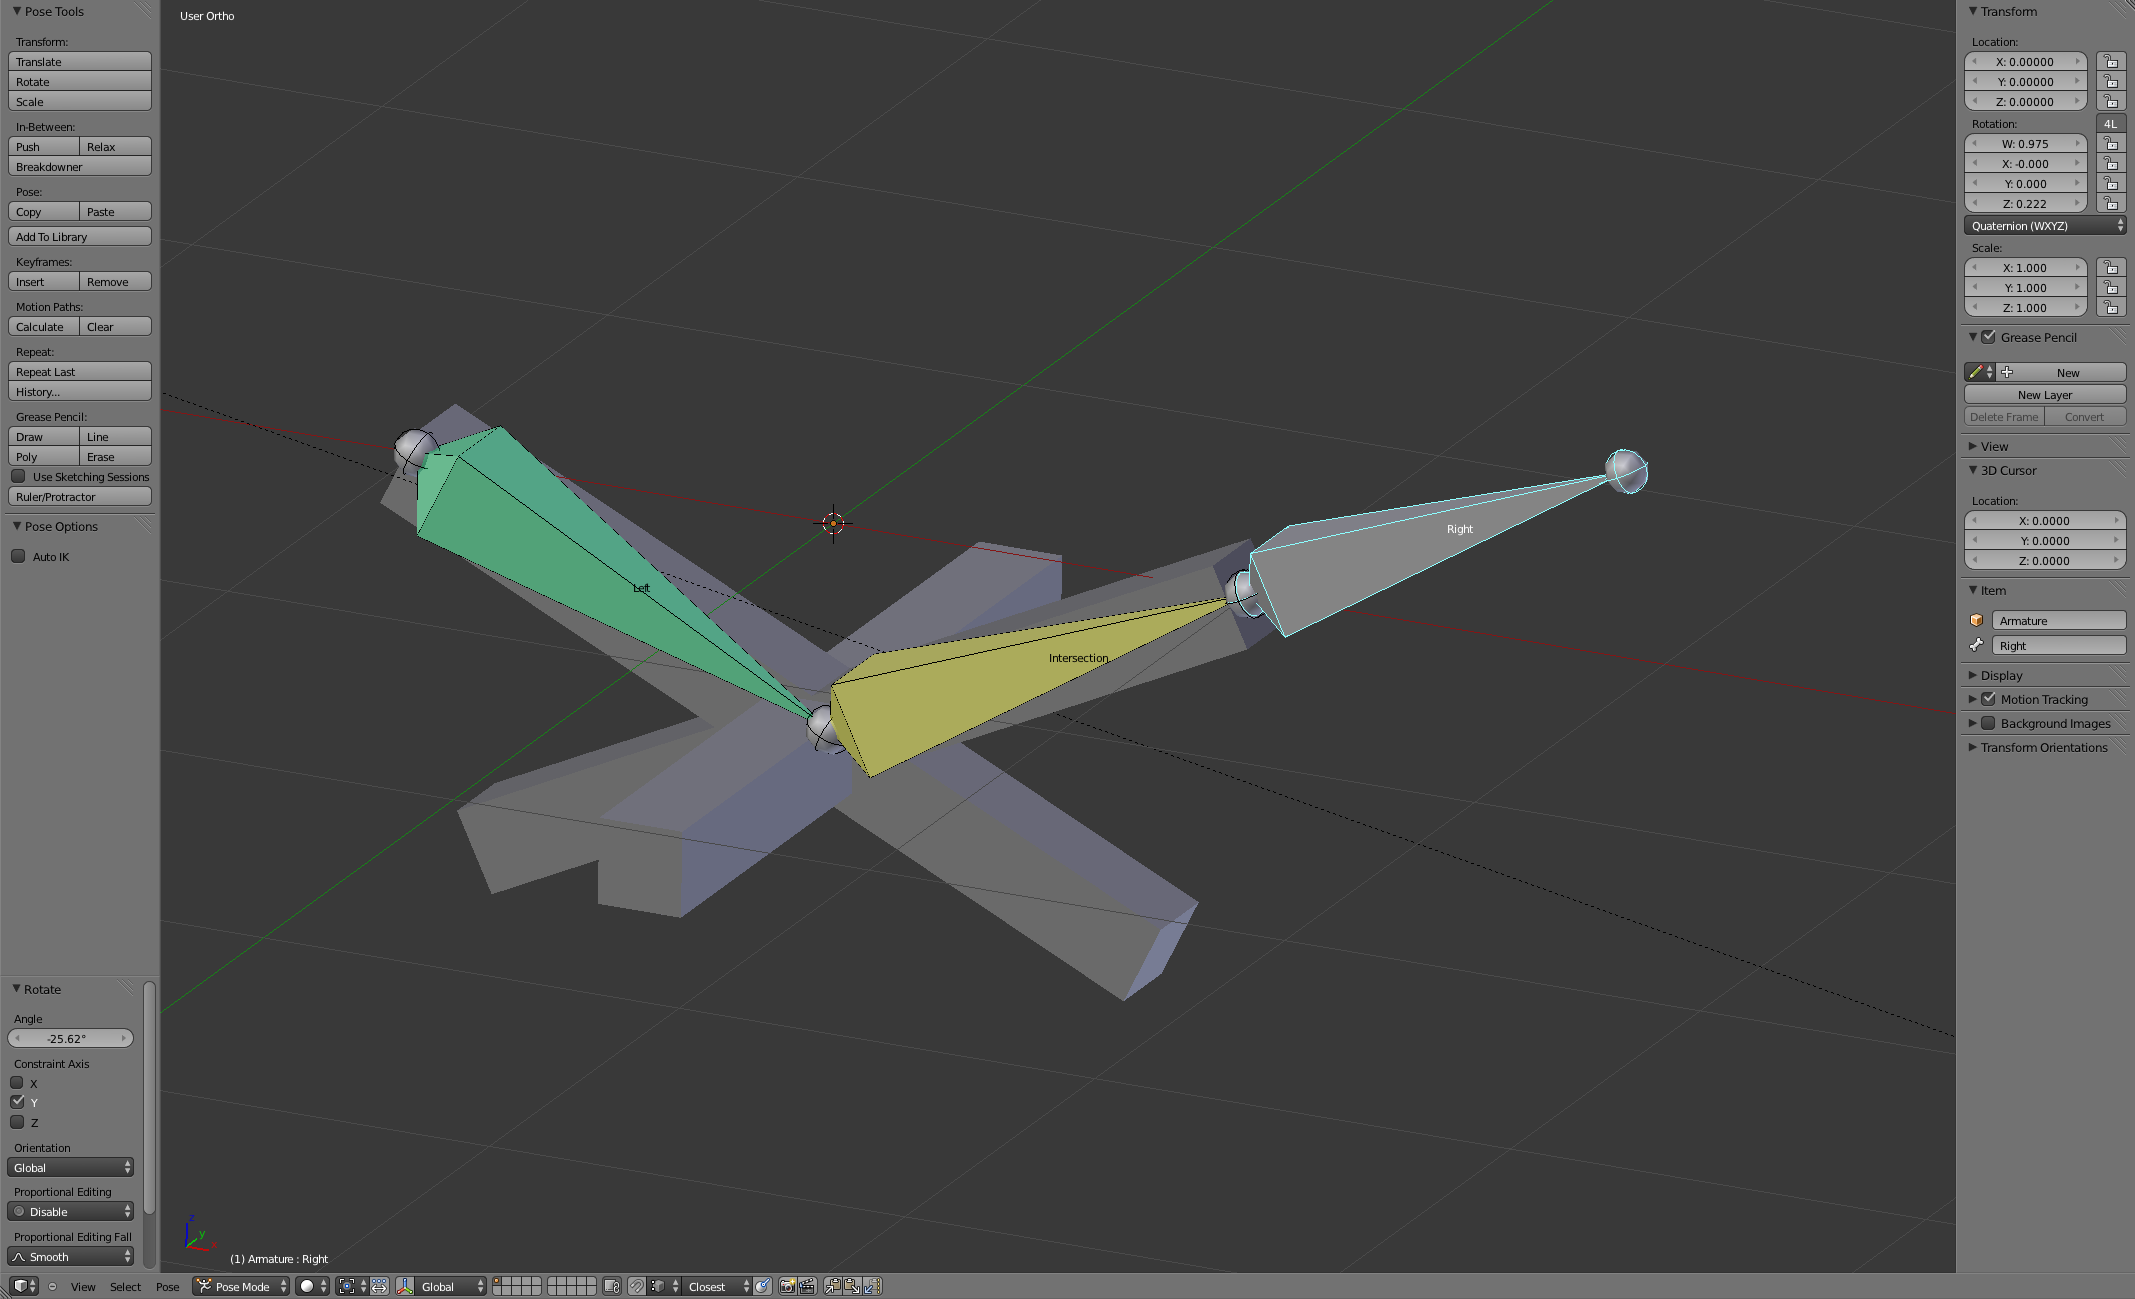This screenshot has width=2135, height=1299.
Task: Enable Auto IK checkbox
Action: point(18,556)
